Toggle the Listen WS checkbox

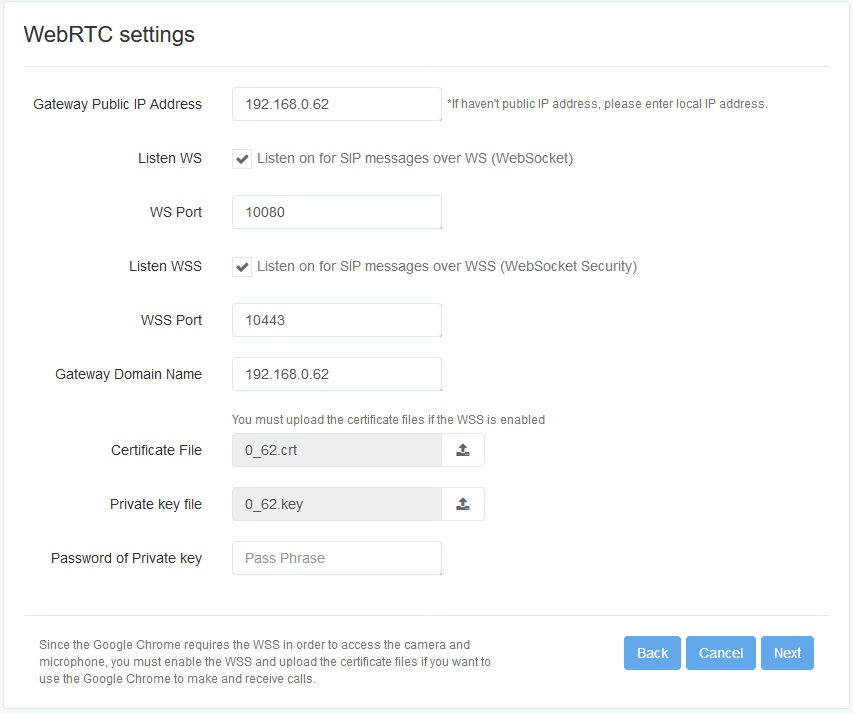(x=242, y=159)
